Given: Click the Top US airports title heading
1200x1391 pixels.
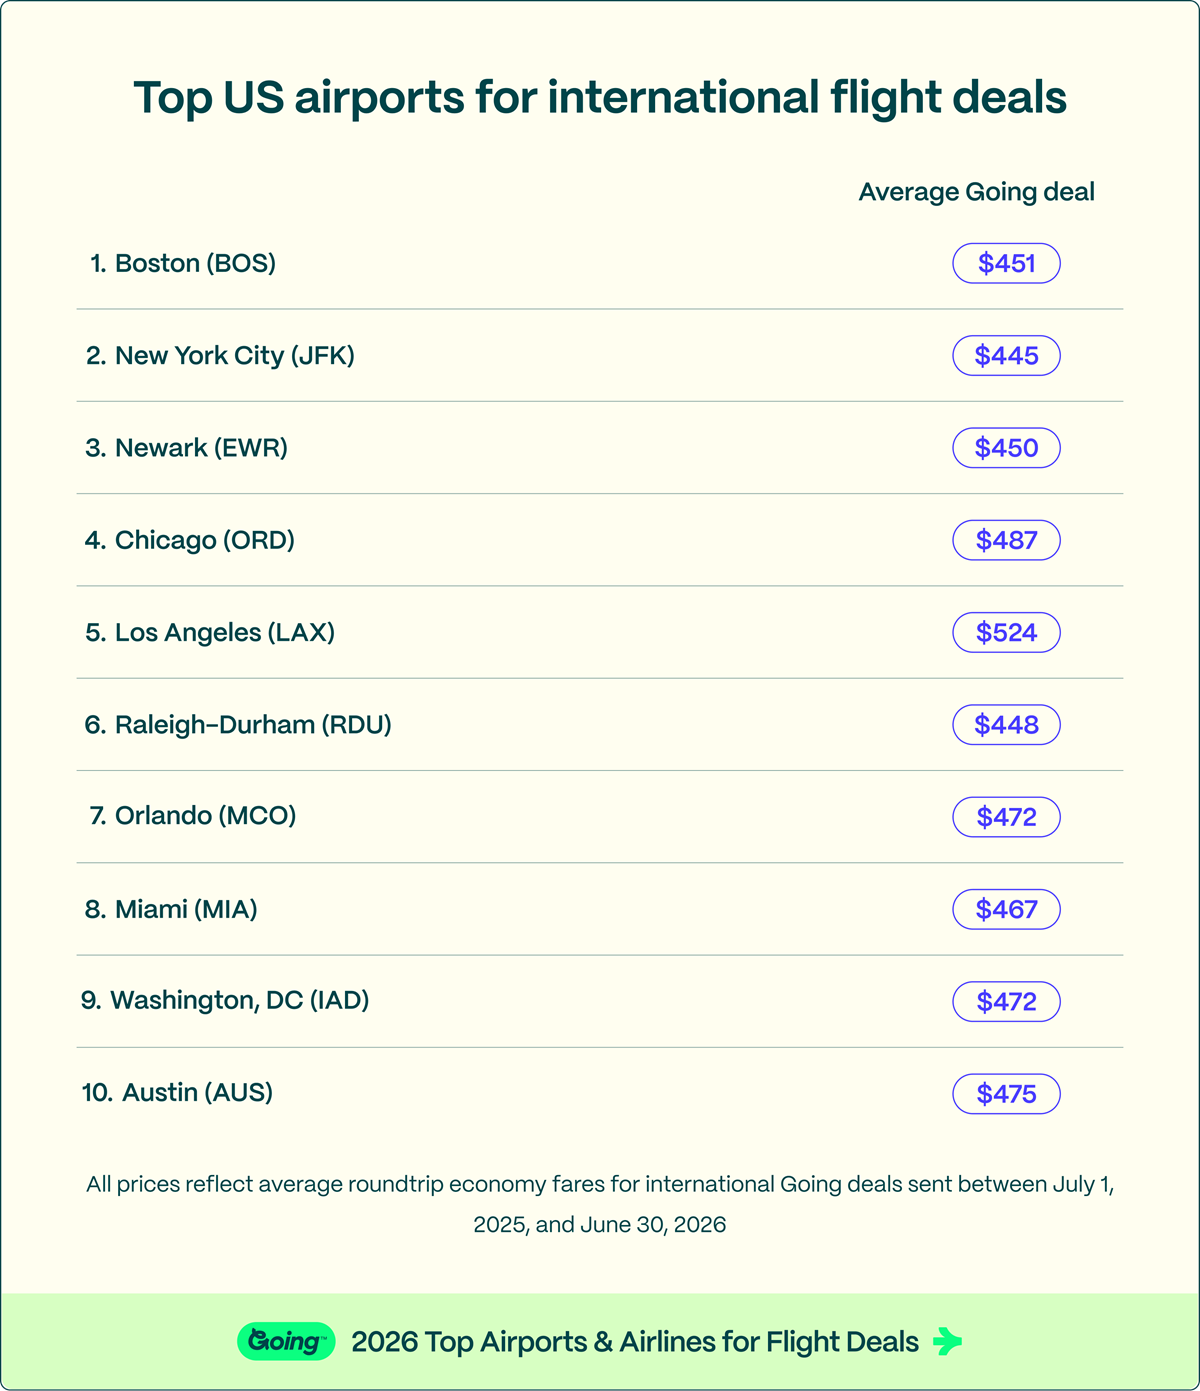Looking at the screenshot, I should click(x=600, y=98).
